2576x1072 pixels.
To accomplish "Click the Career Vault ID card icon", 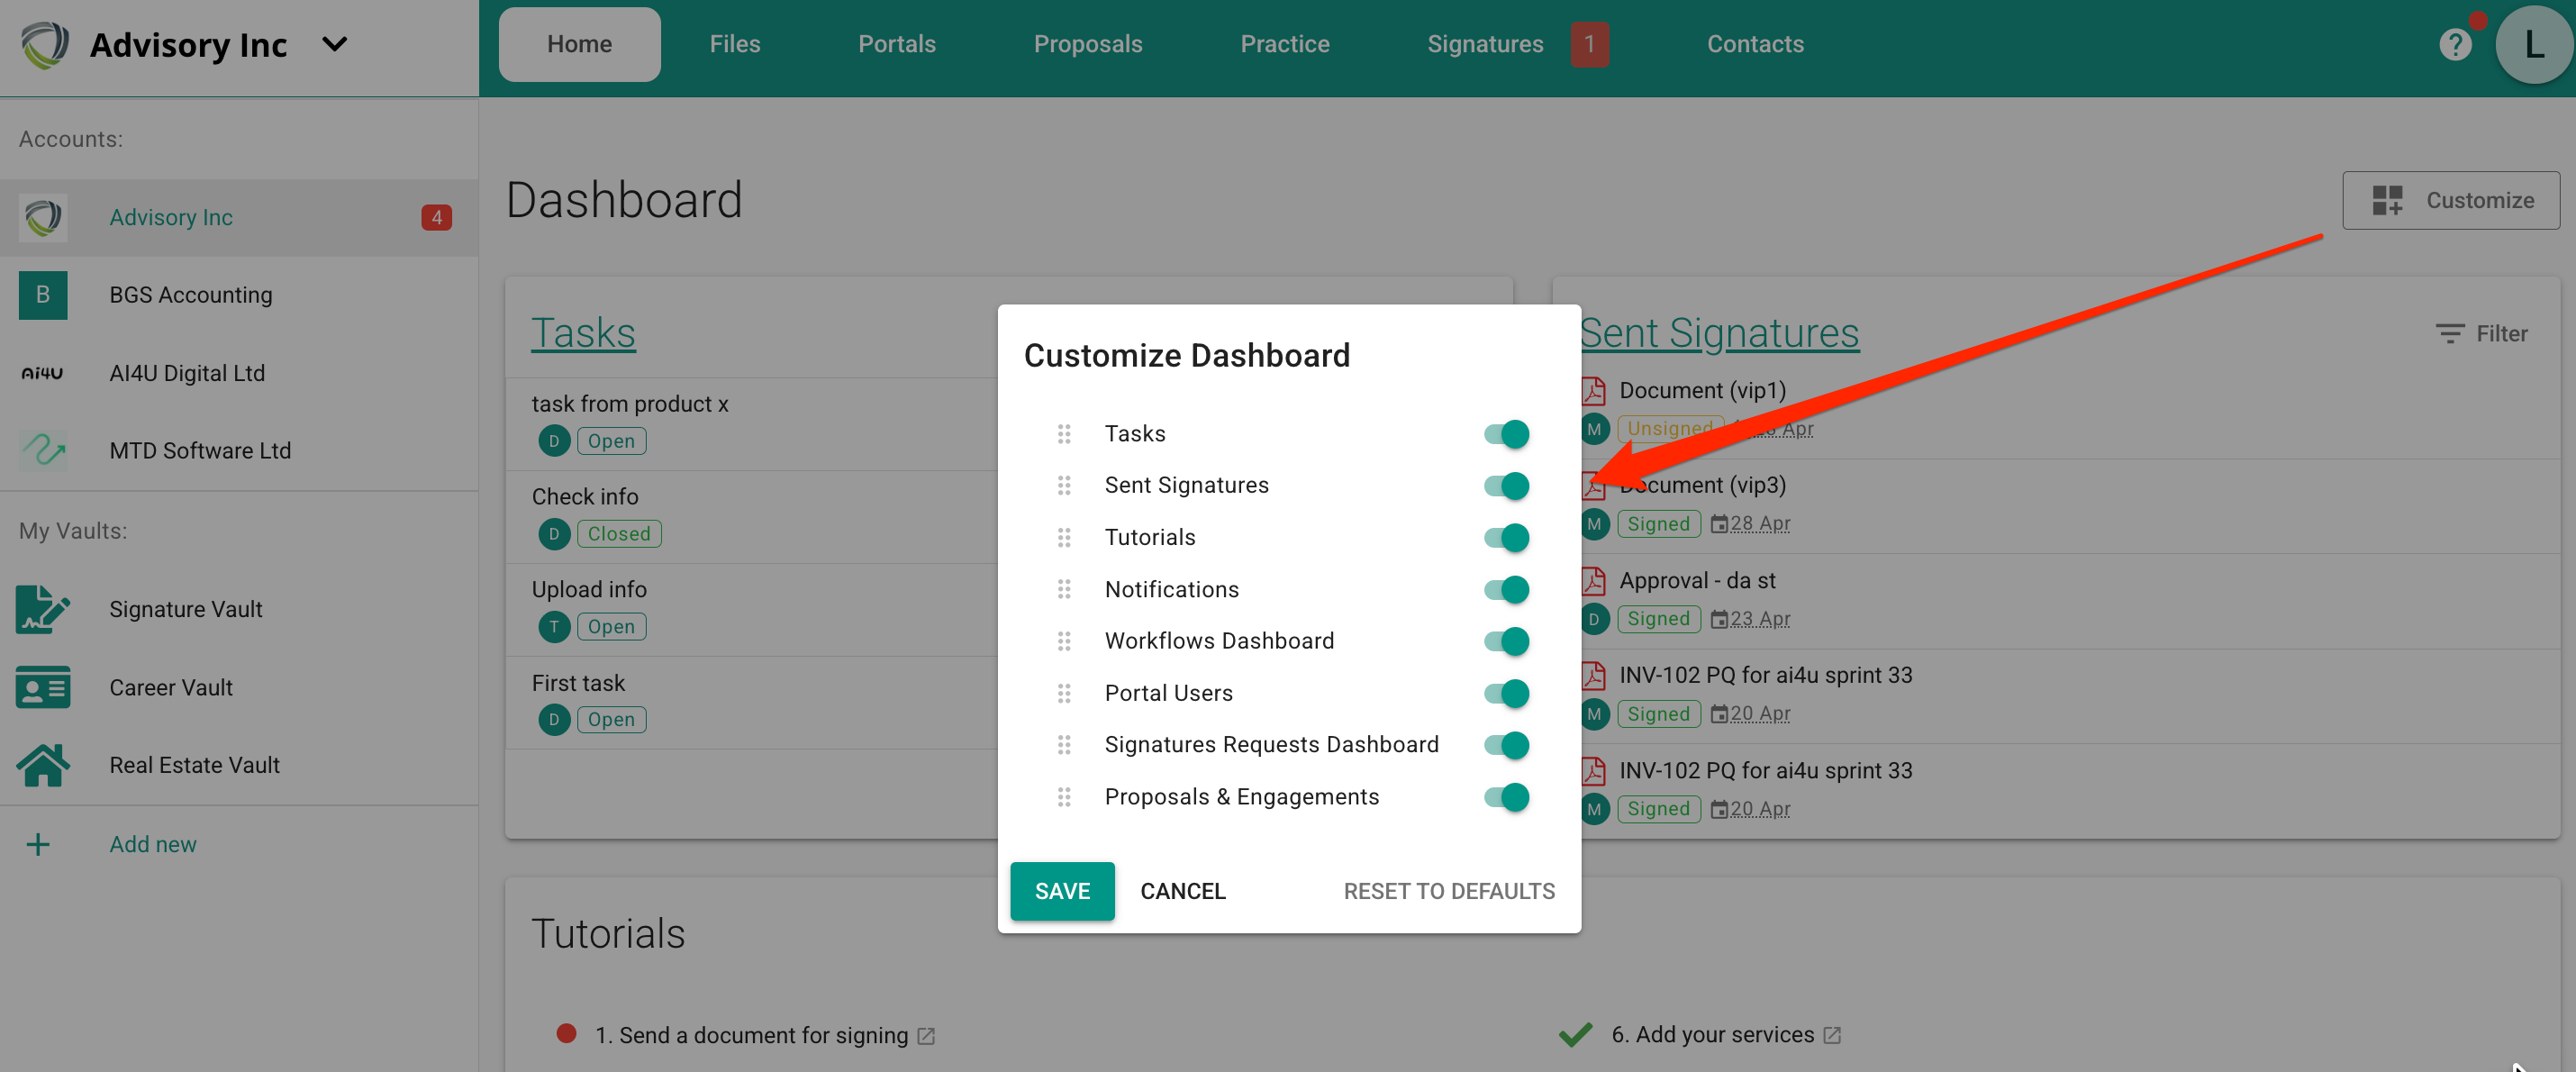I will click(x=43, y=687).
